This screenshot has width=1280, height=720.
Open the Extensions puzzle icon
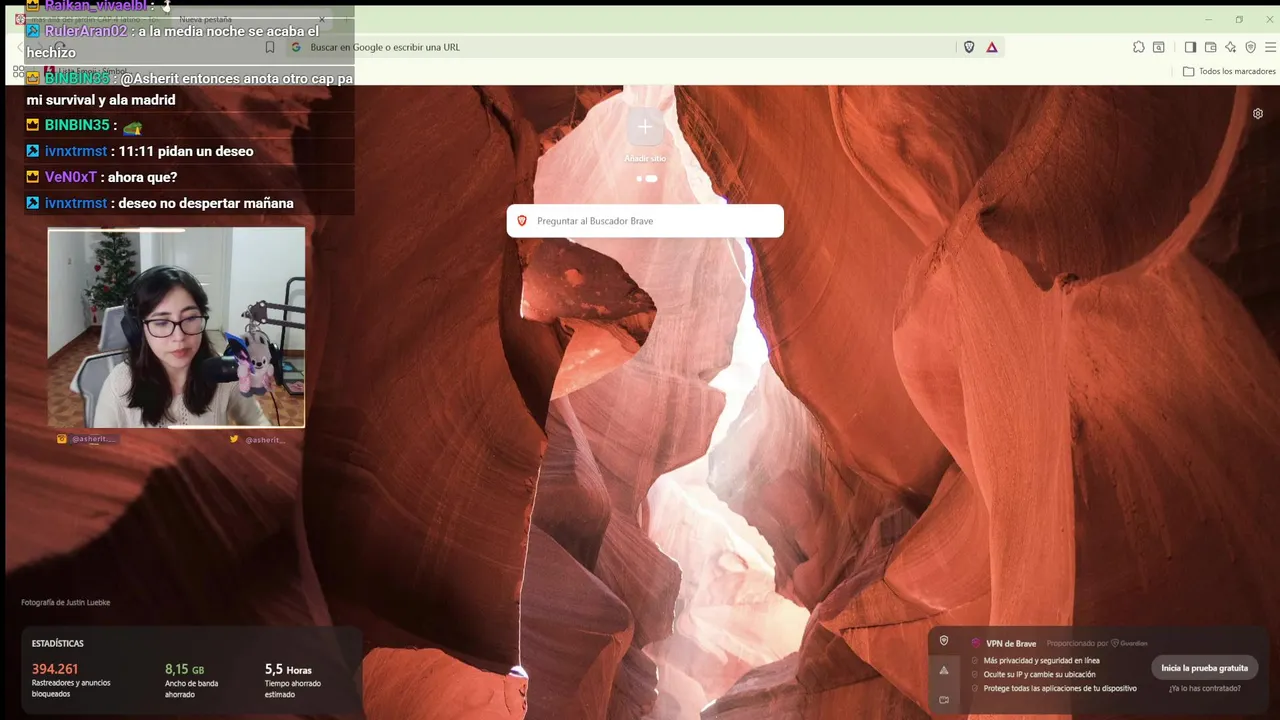[x=1138, y=47]
